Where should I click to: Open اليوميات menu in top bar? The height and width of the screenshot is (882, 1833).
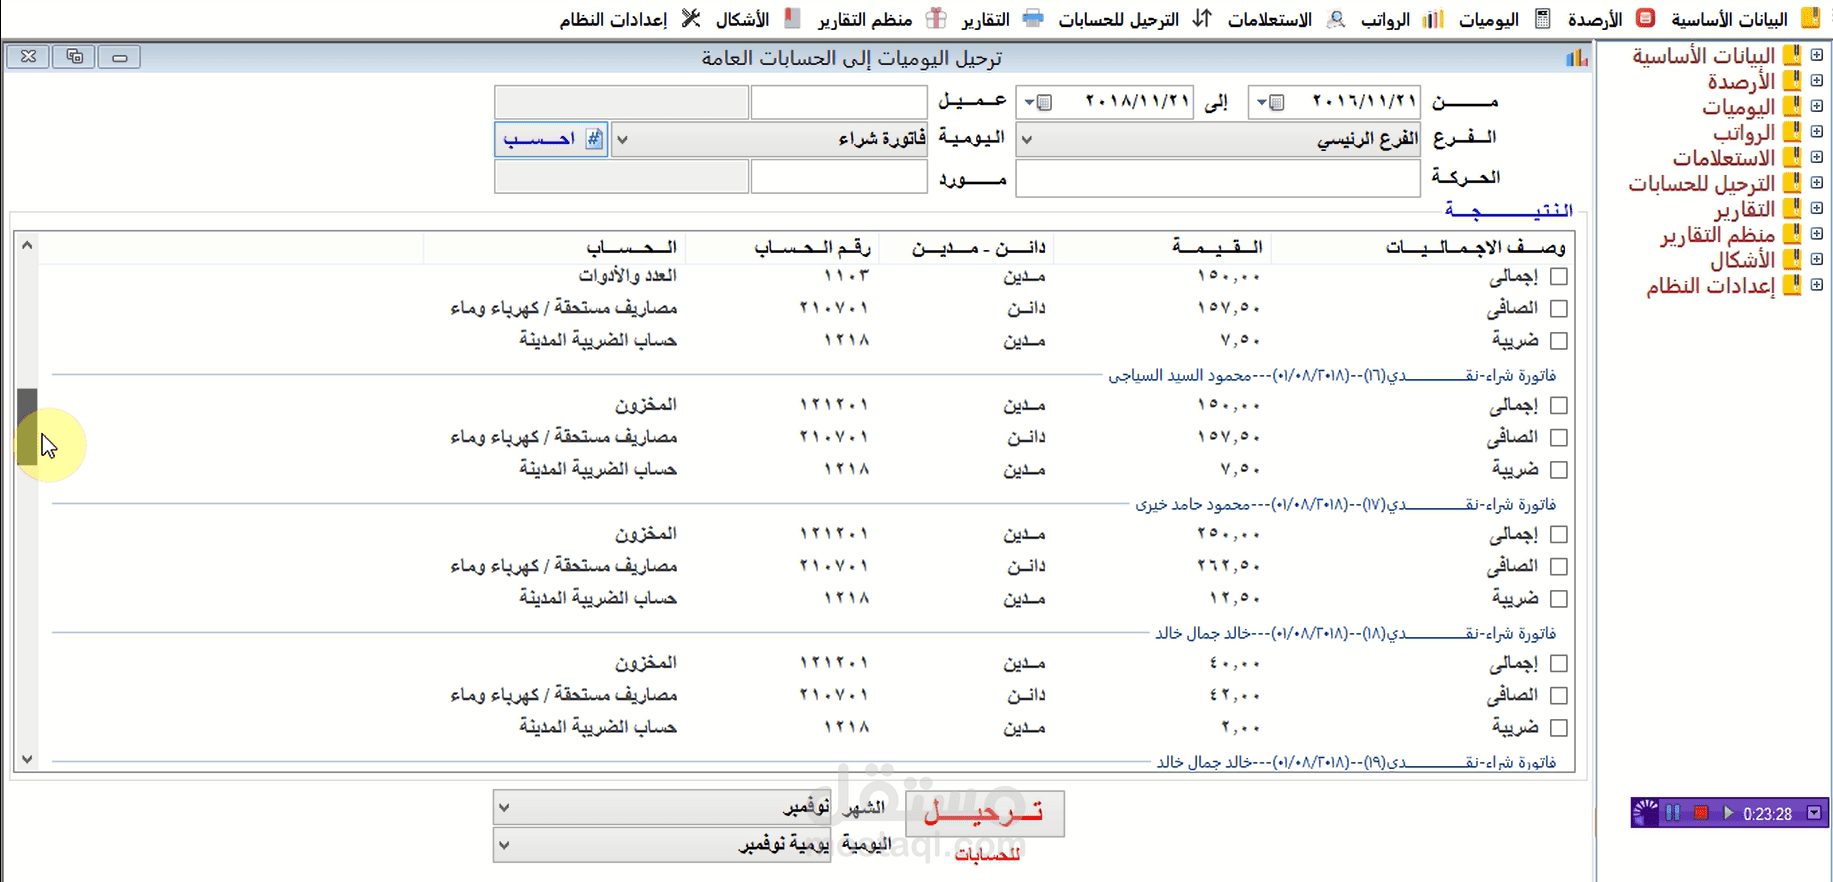pyautogui.click(x=1489, y=19)
